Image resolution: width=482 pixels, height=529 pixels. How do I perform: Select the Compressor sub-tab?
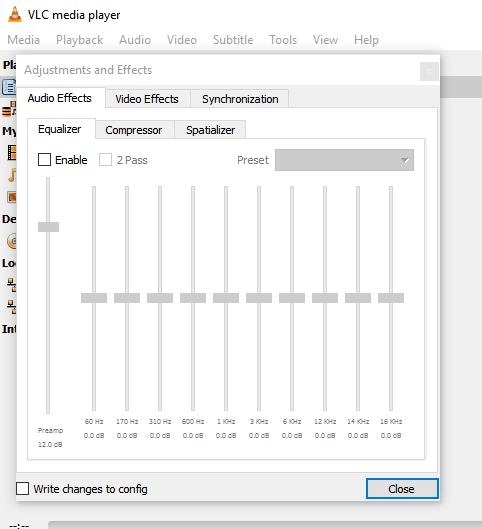pyautogui.click(x=134, y=130)
